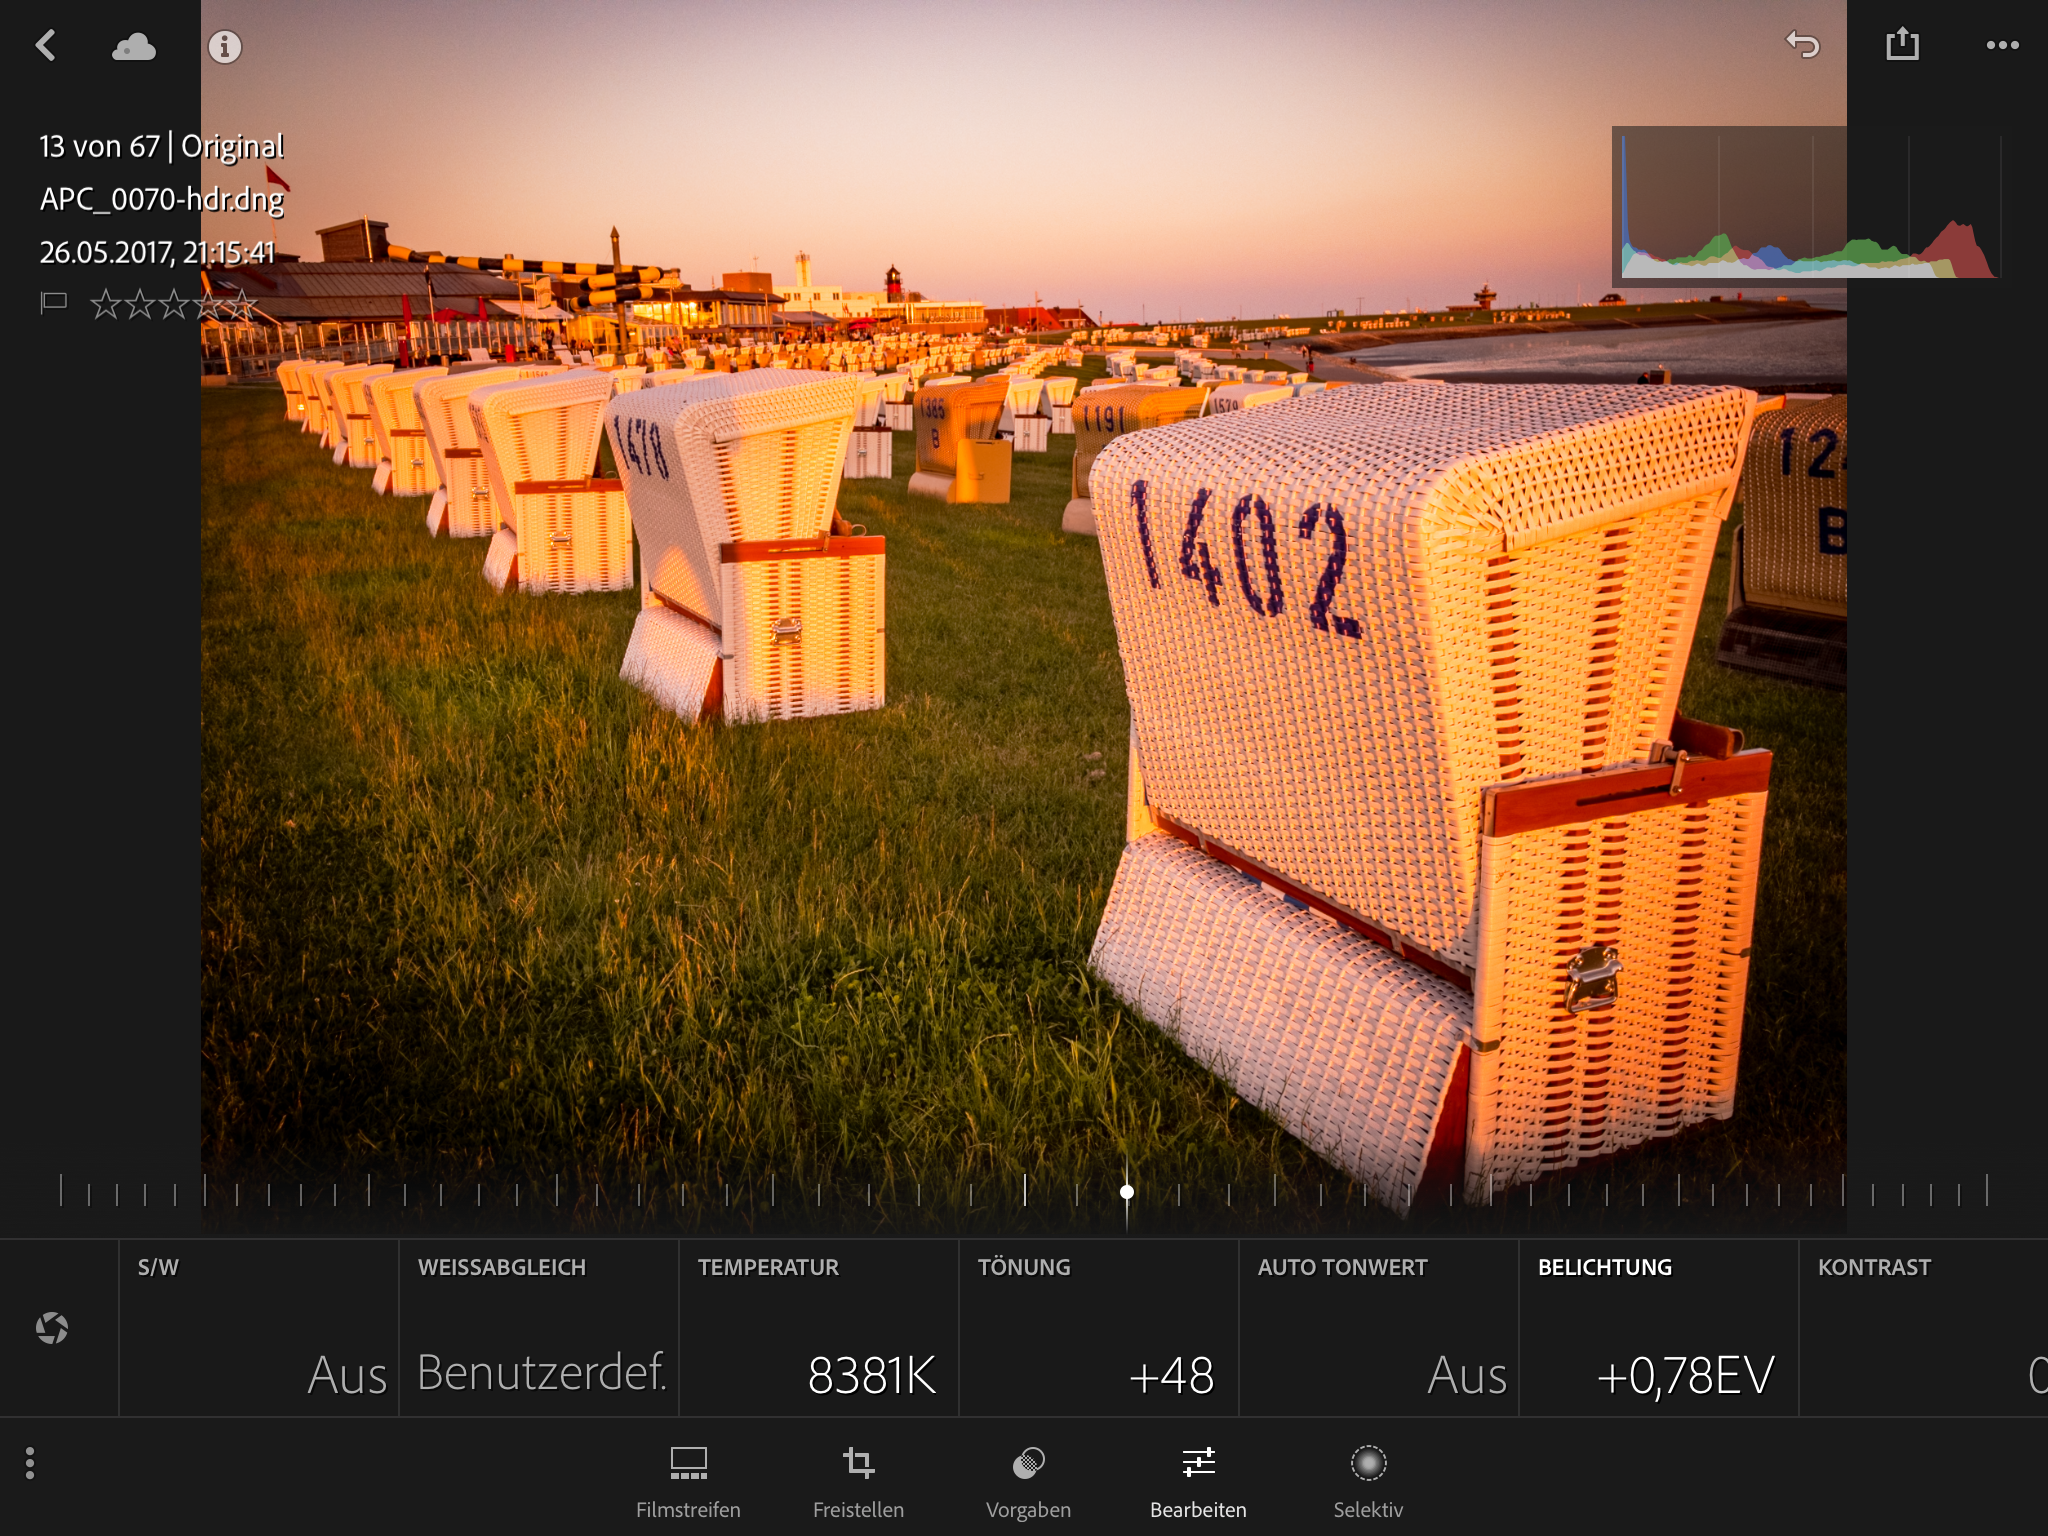This screenshot has height=1536, width=2048.
Task: Open the vertical three-dot menu at bottom left
Action: (x=30, y=1463)
